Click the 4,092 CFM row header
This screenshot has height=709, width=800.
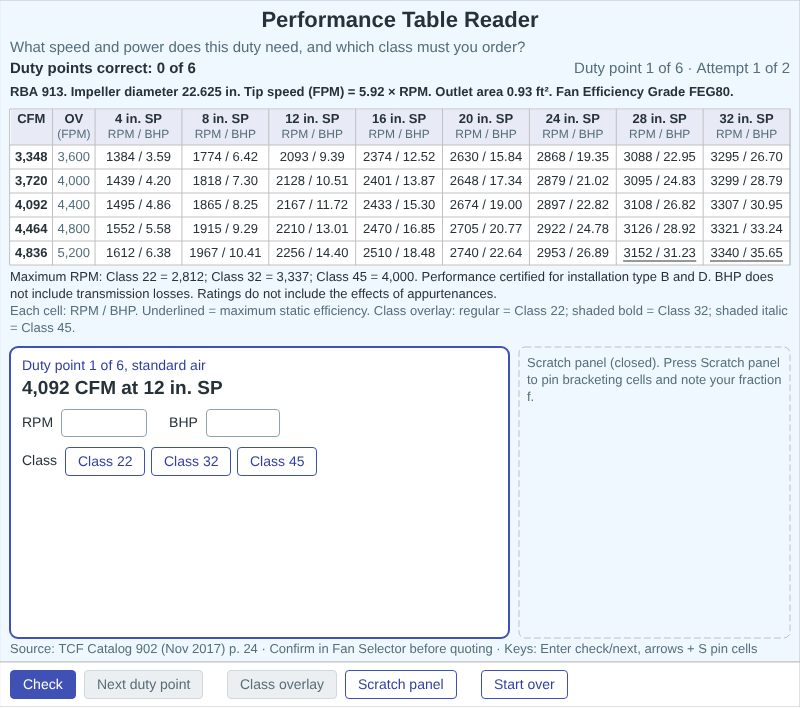coord(31,205)
